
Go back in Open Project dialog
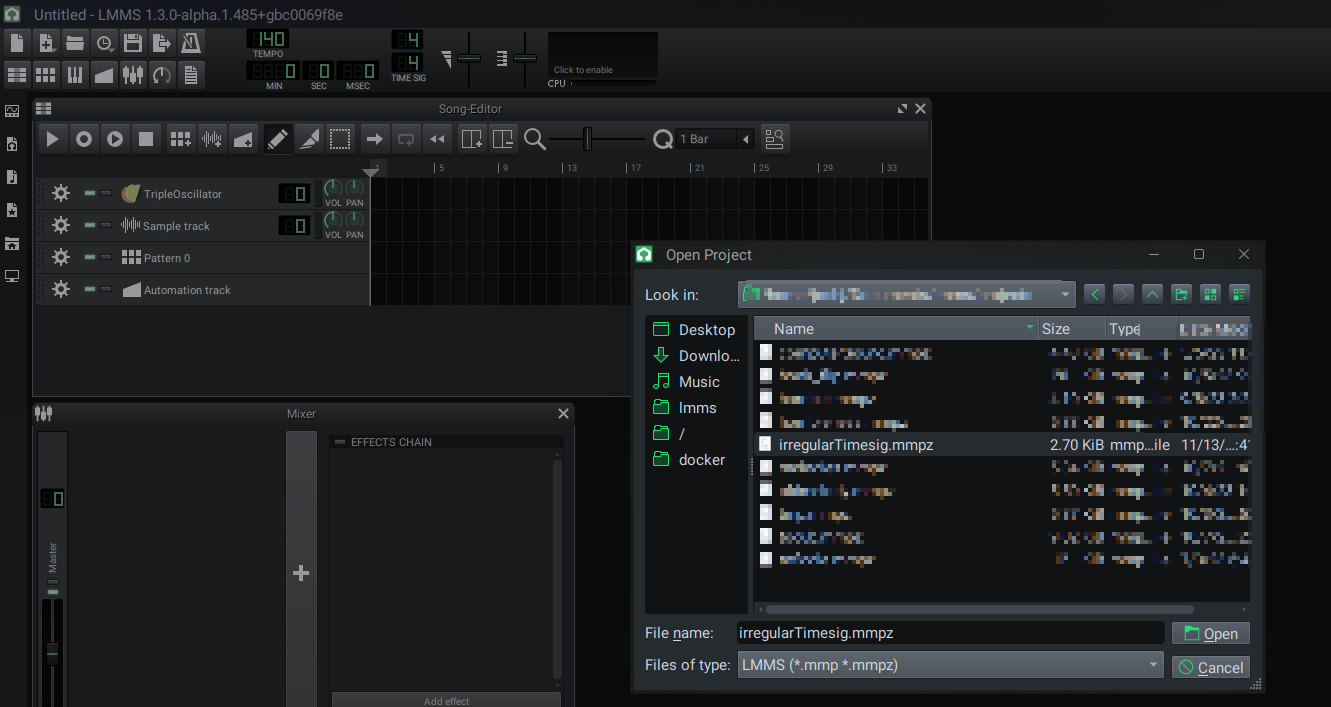(1096, 294)
